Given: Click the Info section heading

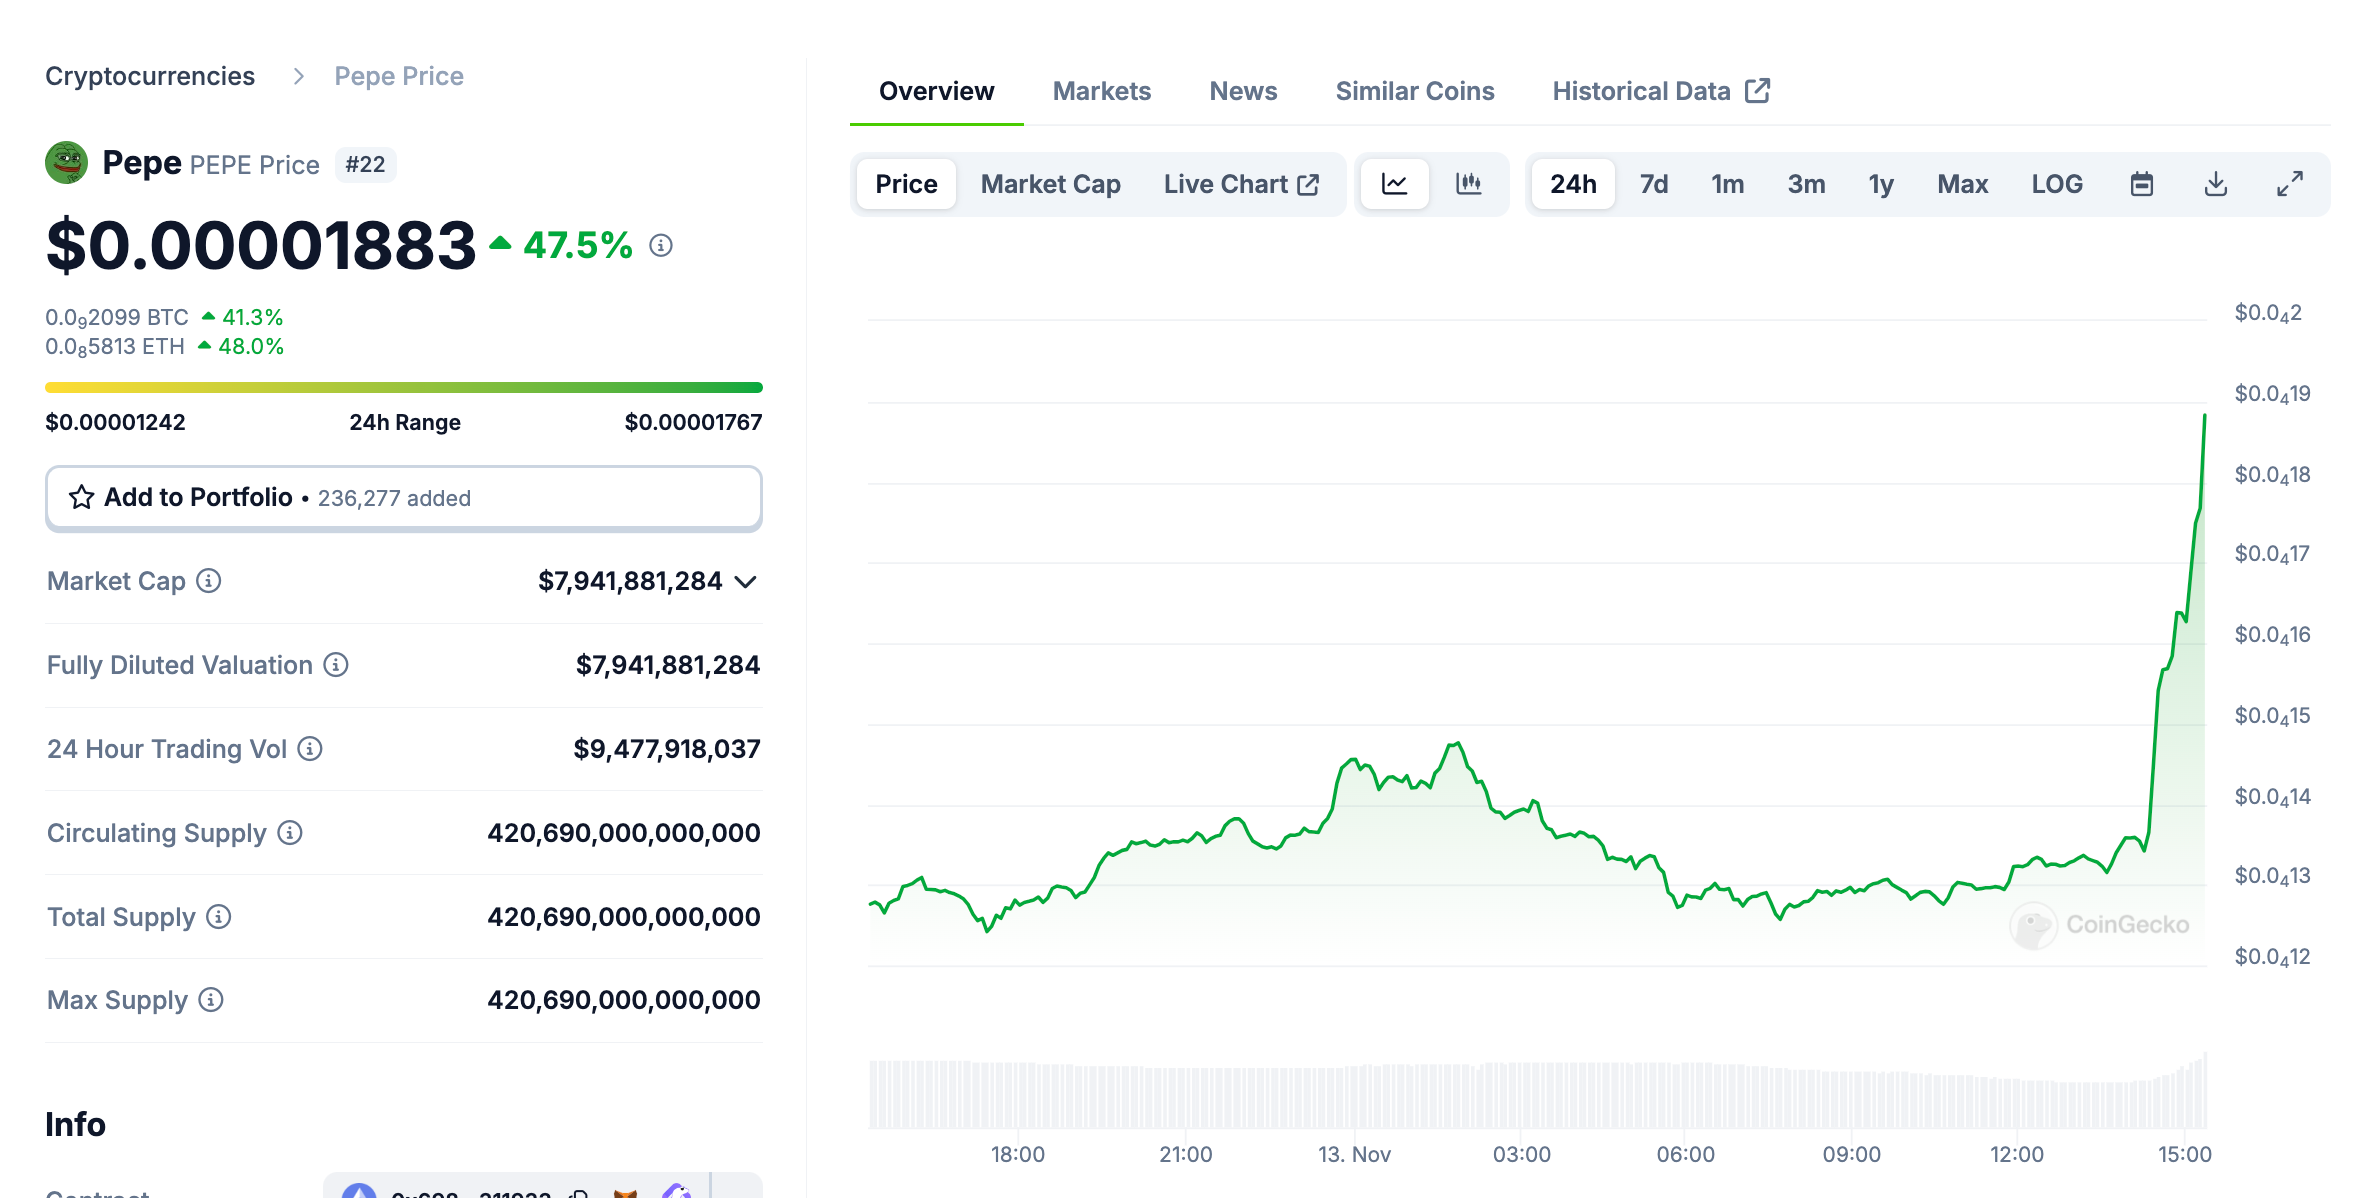Looking at the screenshot, I should coord(75,1124).
